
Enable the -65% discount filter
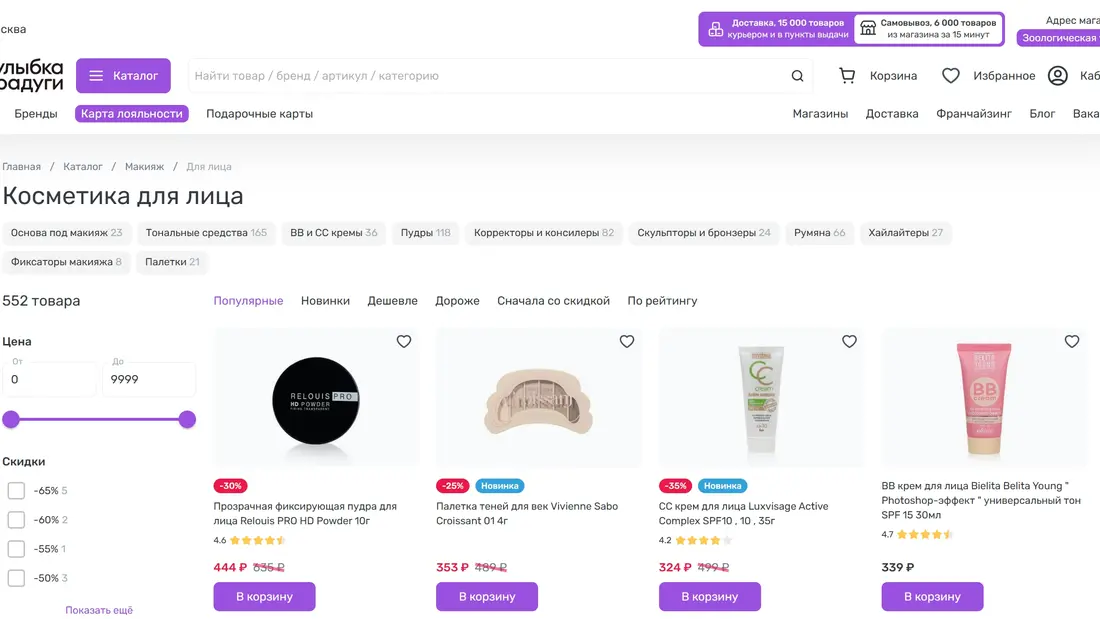coord(17,491)
